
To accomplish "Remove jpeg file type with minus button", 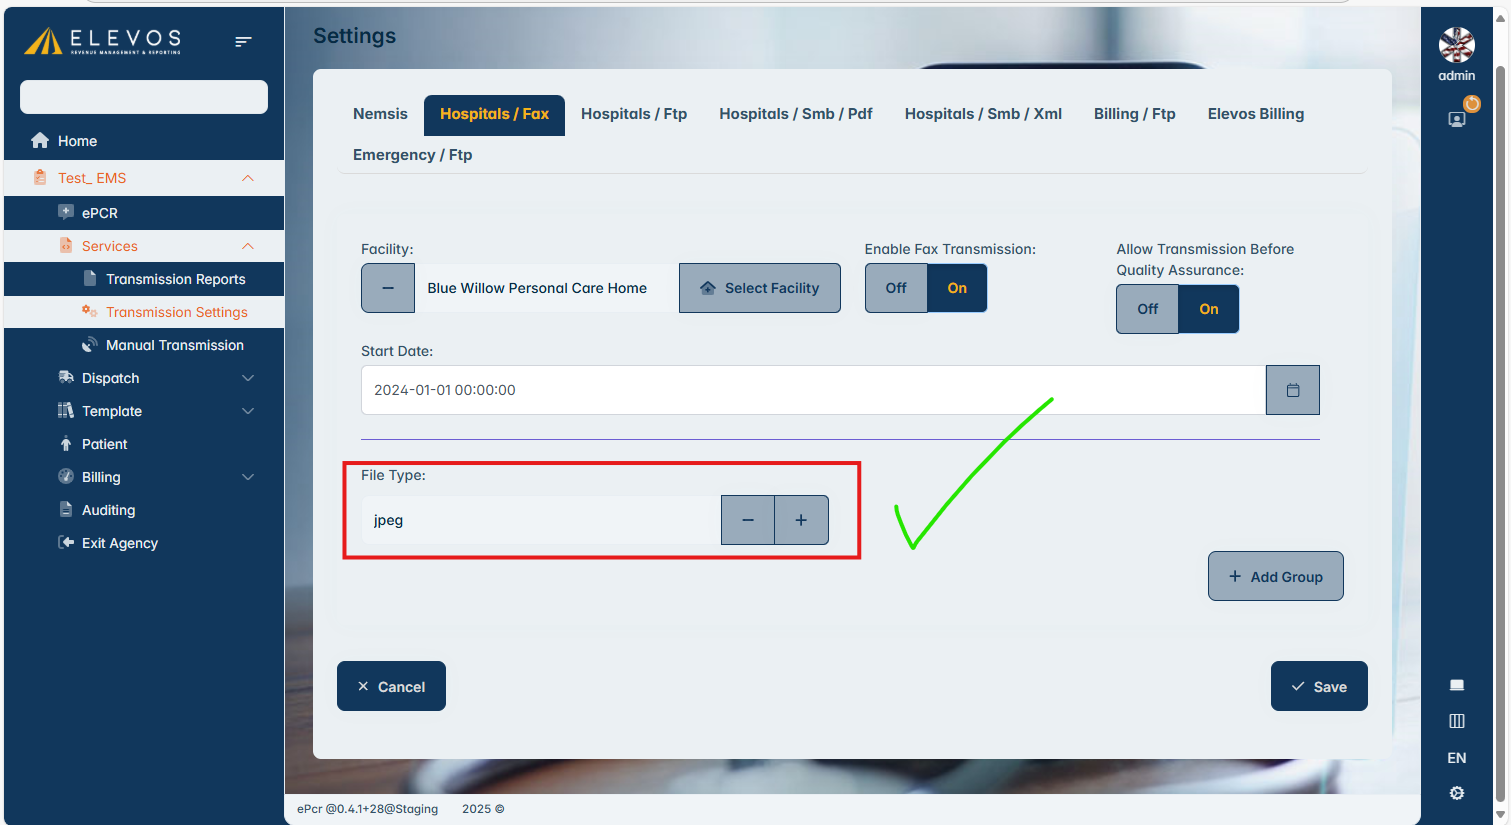I will tap(748, 520).
